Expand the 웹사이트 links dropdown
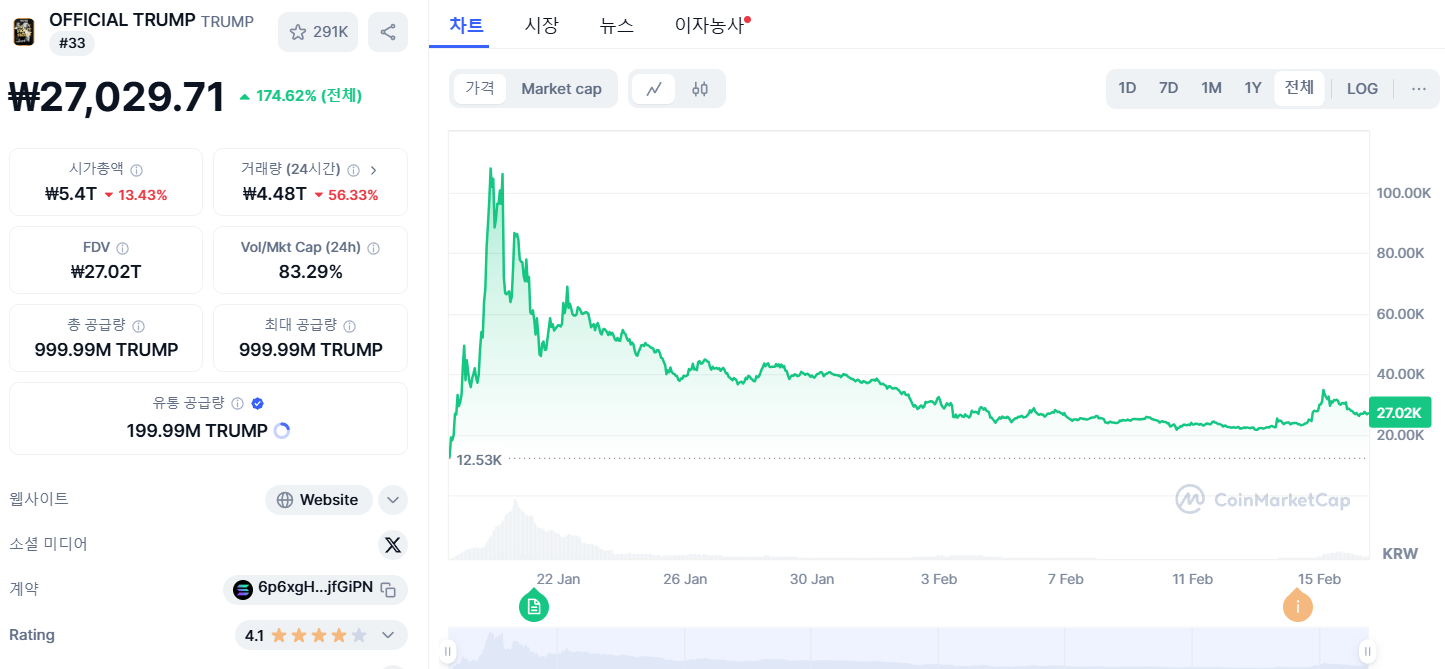This screenshot has height=669, width=1445. (392, 499)
